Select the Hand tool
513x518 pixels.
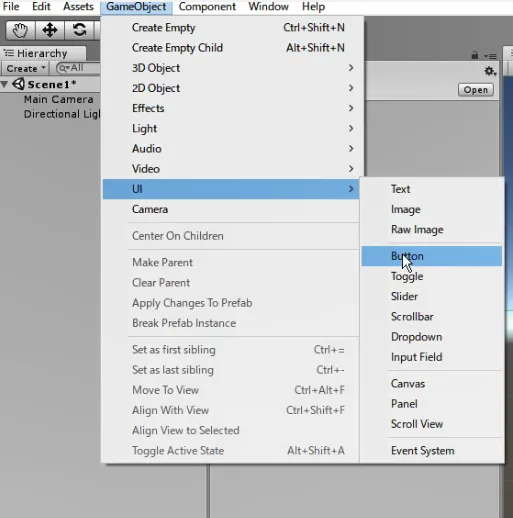click(x=20, y=30)
